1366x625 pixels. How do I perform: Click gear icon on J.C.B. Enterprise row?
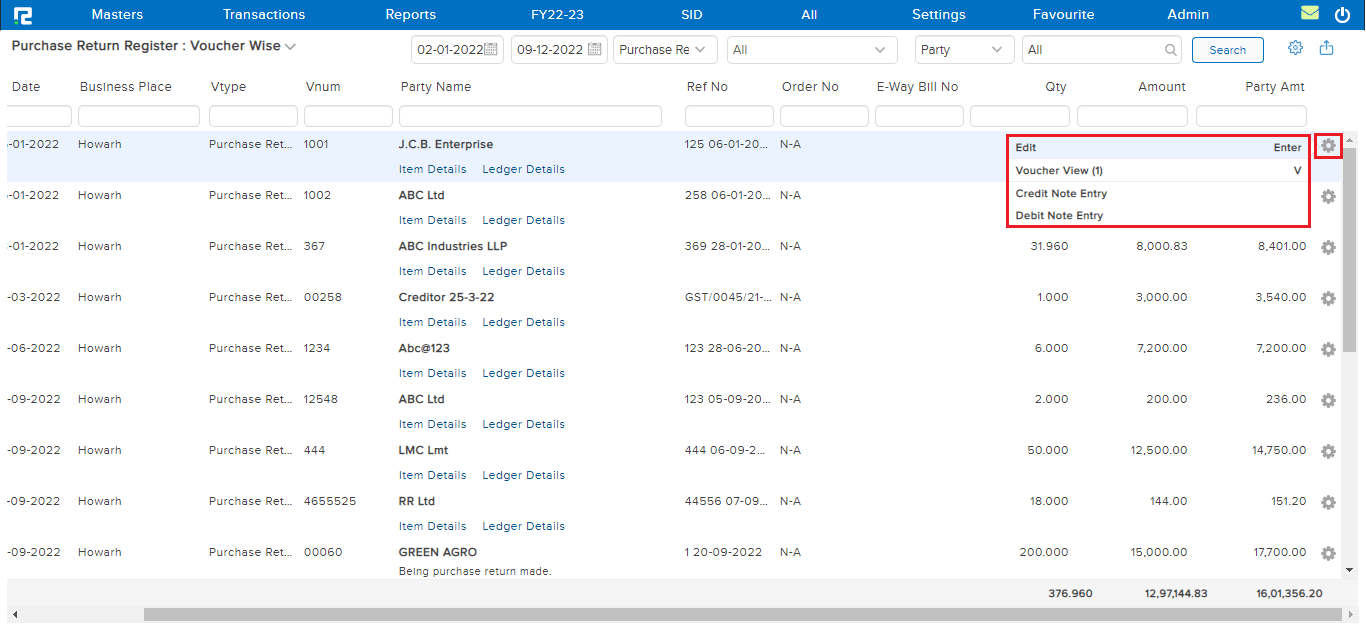pyautogui.click(x=1328, y=146)
